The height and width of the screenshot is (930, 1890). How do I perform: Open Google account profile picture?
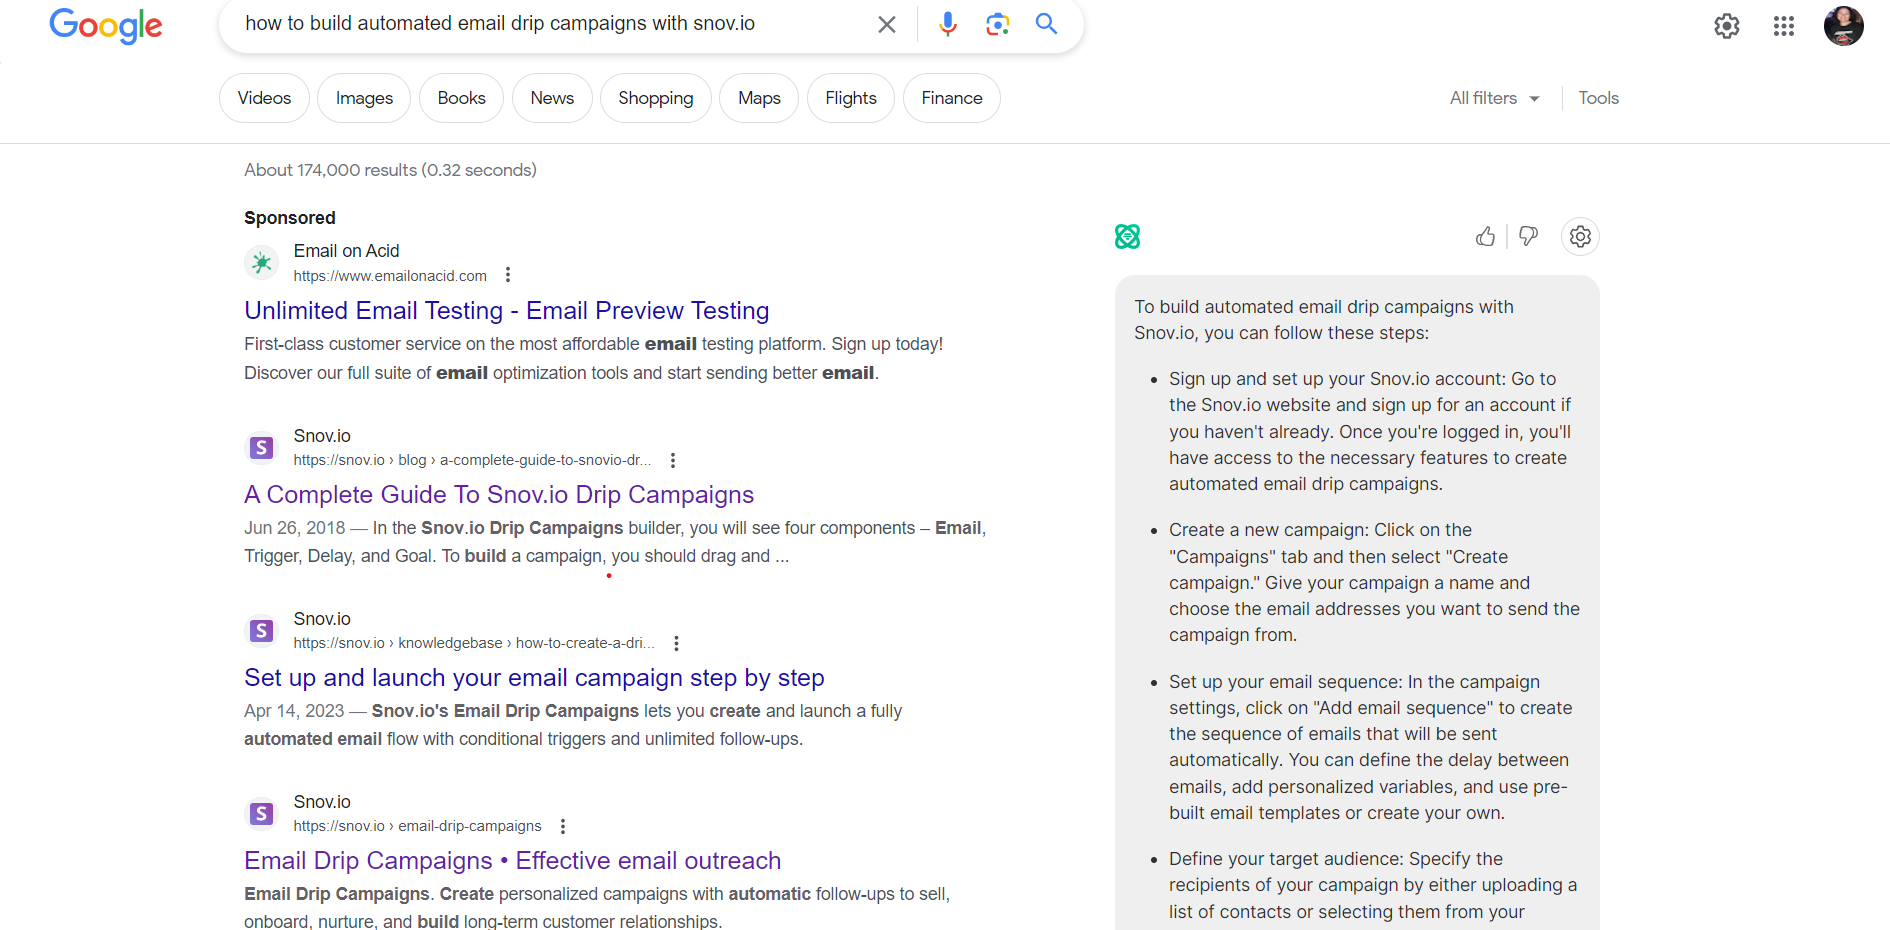(1843, 26)
